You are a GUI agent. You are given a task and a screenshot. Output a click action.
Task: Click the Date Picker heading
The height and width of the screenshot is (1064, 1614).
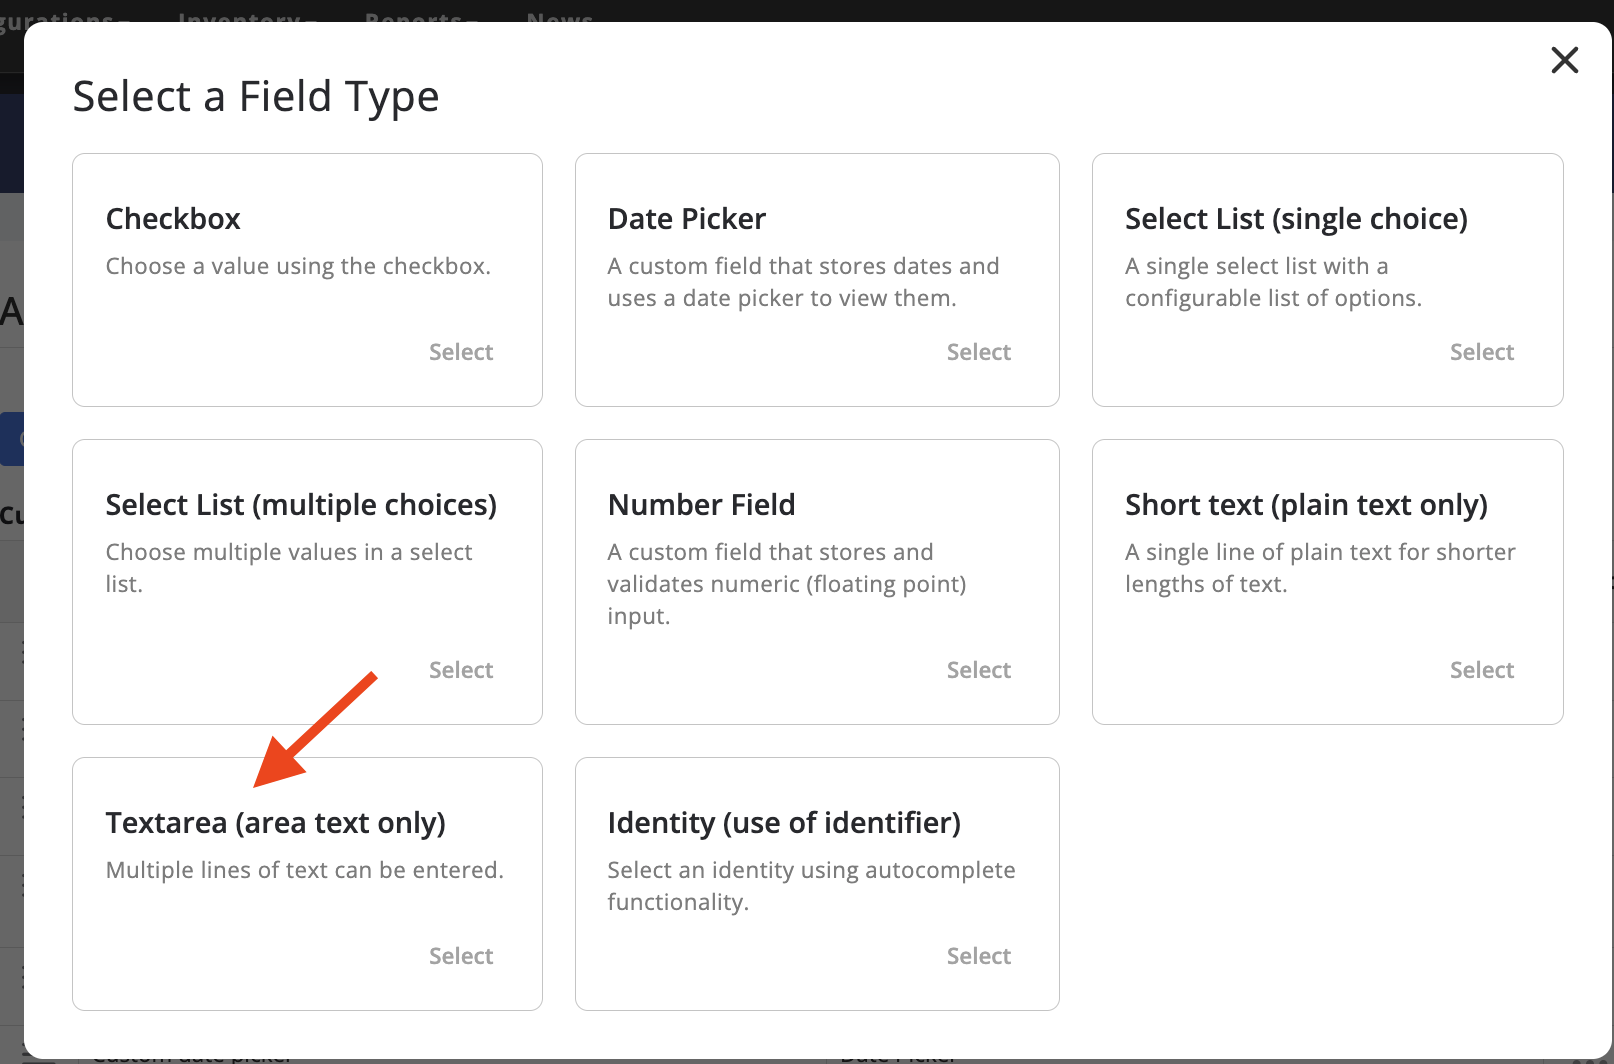[686, 219]
